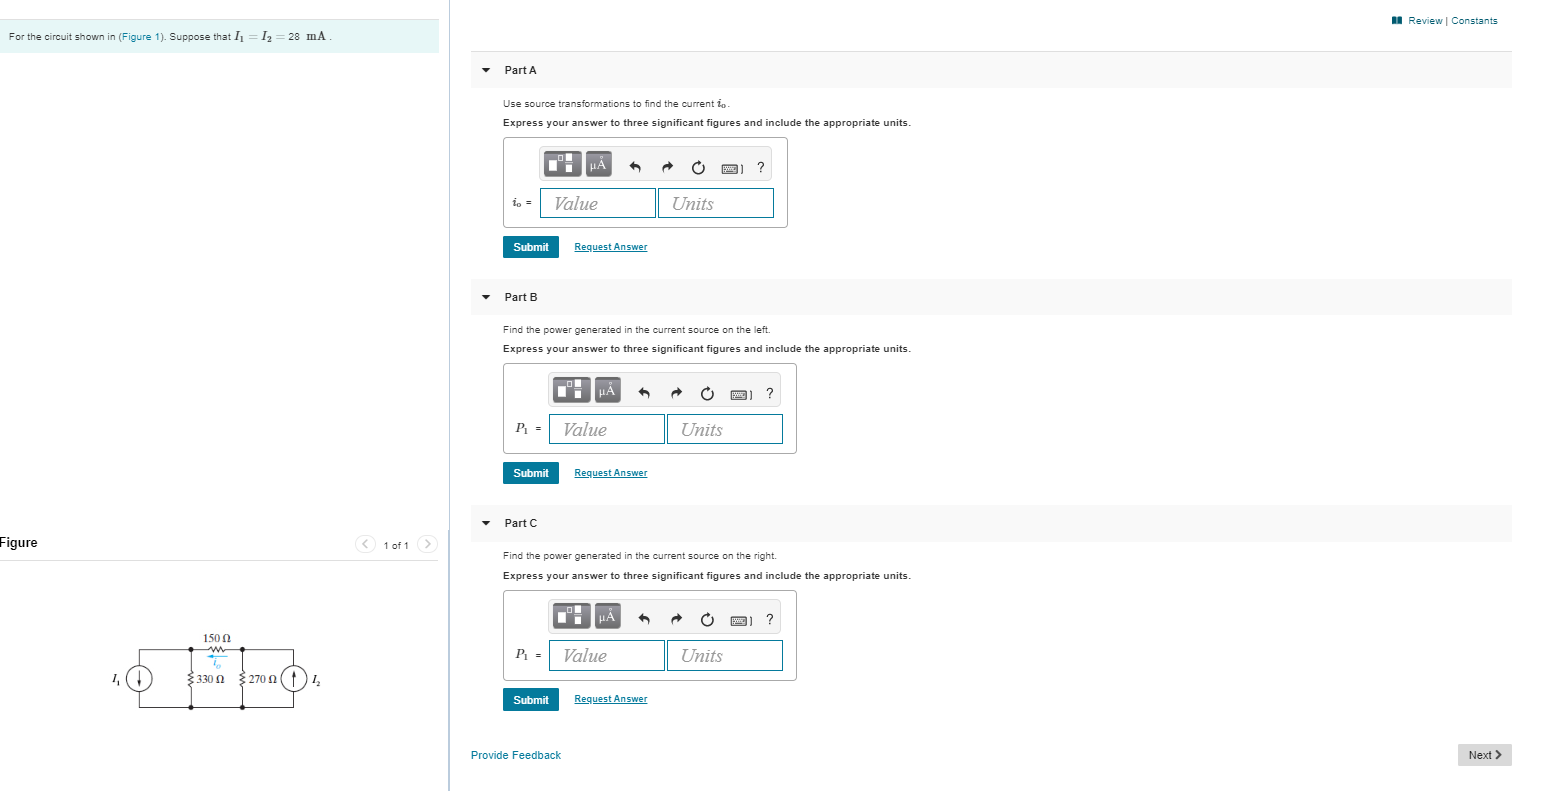Viewport: 1551px width, 791px height.
Task: Click the undo arrow in Part A
Action: (635, 167)
